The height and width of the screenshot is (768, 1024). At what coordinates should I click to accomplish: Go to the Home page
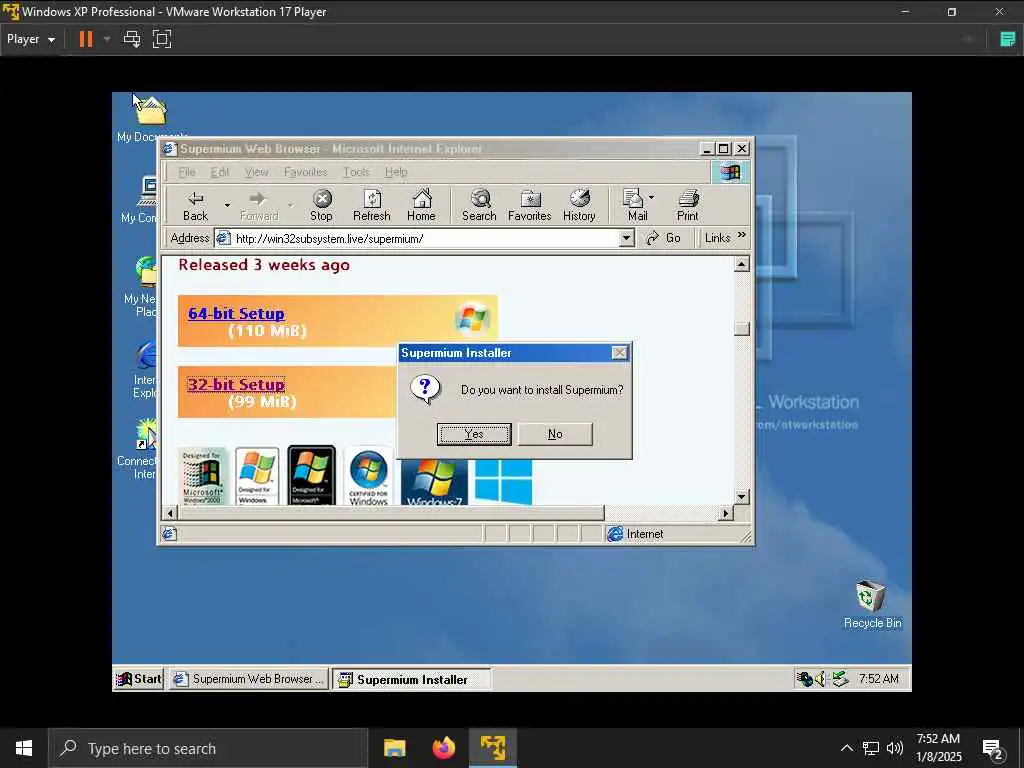pyautogui.click(x=421, y=206)
